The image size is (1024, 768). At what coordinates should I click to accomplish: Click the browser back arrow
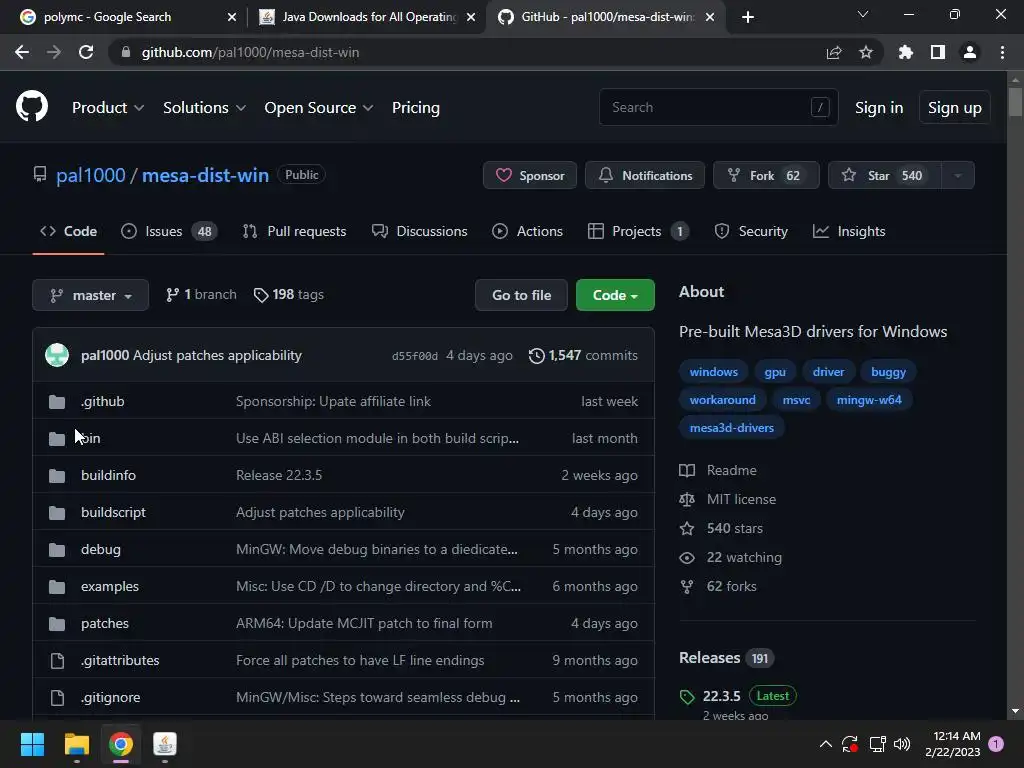click(x=22, y=52)
